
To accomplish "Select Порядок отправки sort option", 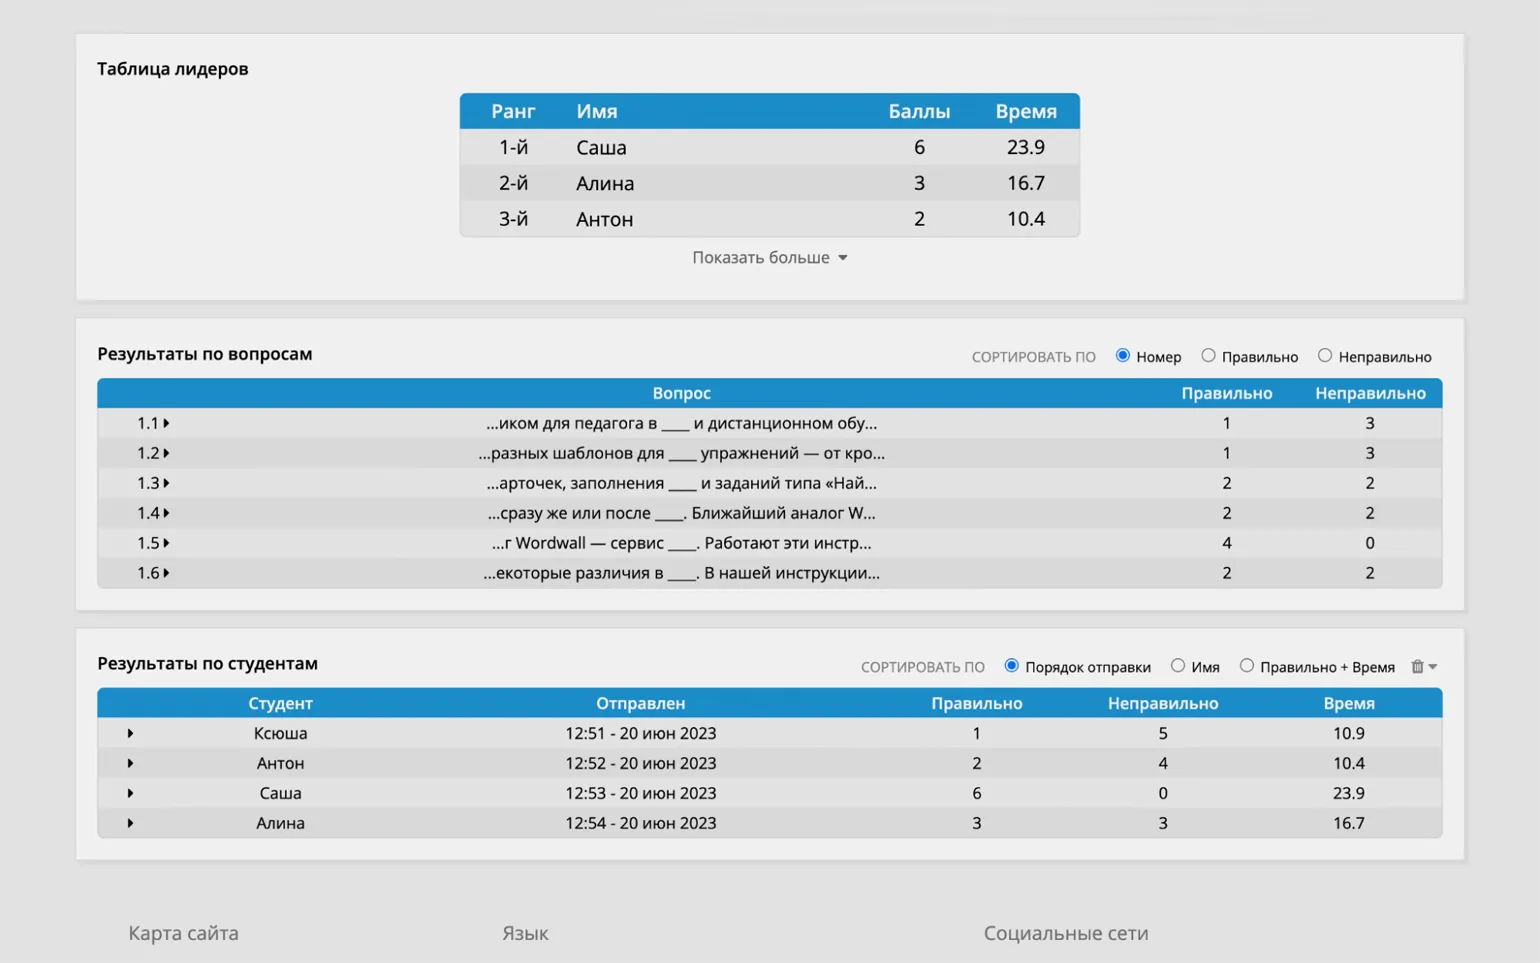I will coord(1012,666).
